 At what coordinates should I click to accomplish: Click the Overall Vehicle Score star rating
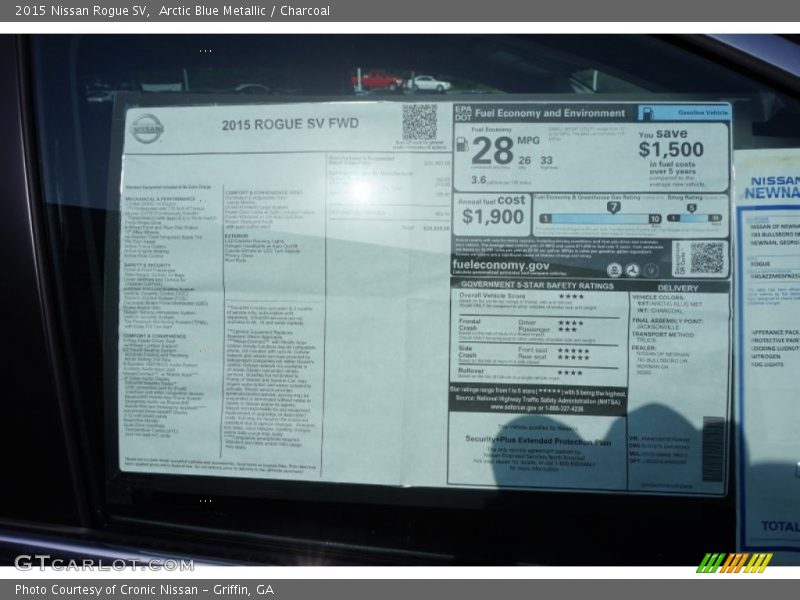pyautogui.click(x=571, y=296)
